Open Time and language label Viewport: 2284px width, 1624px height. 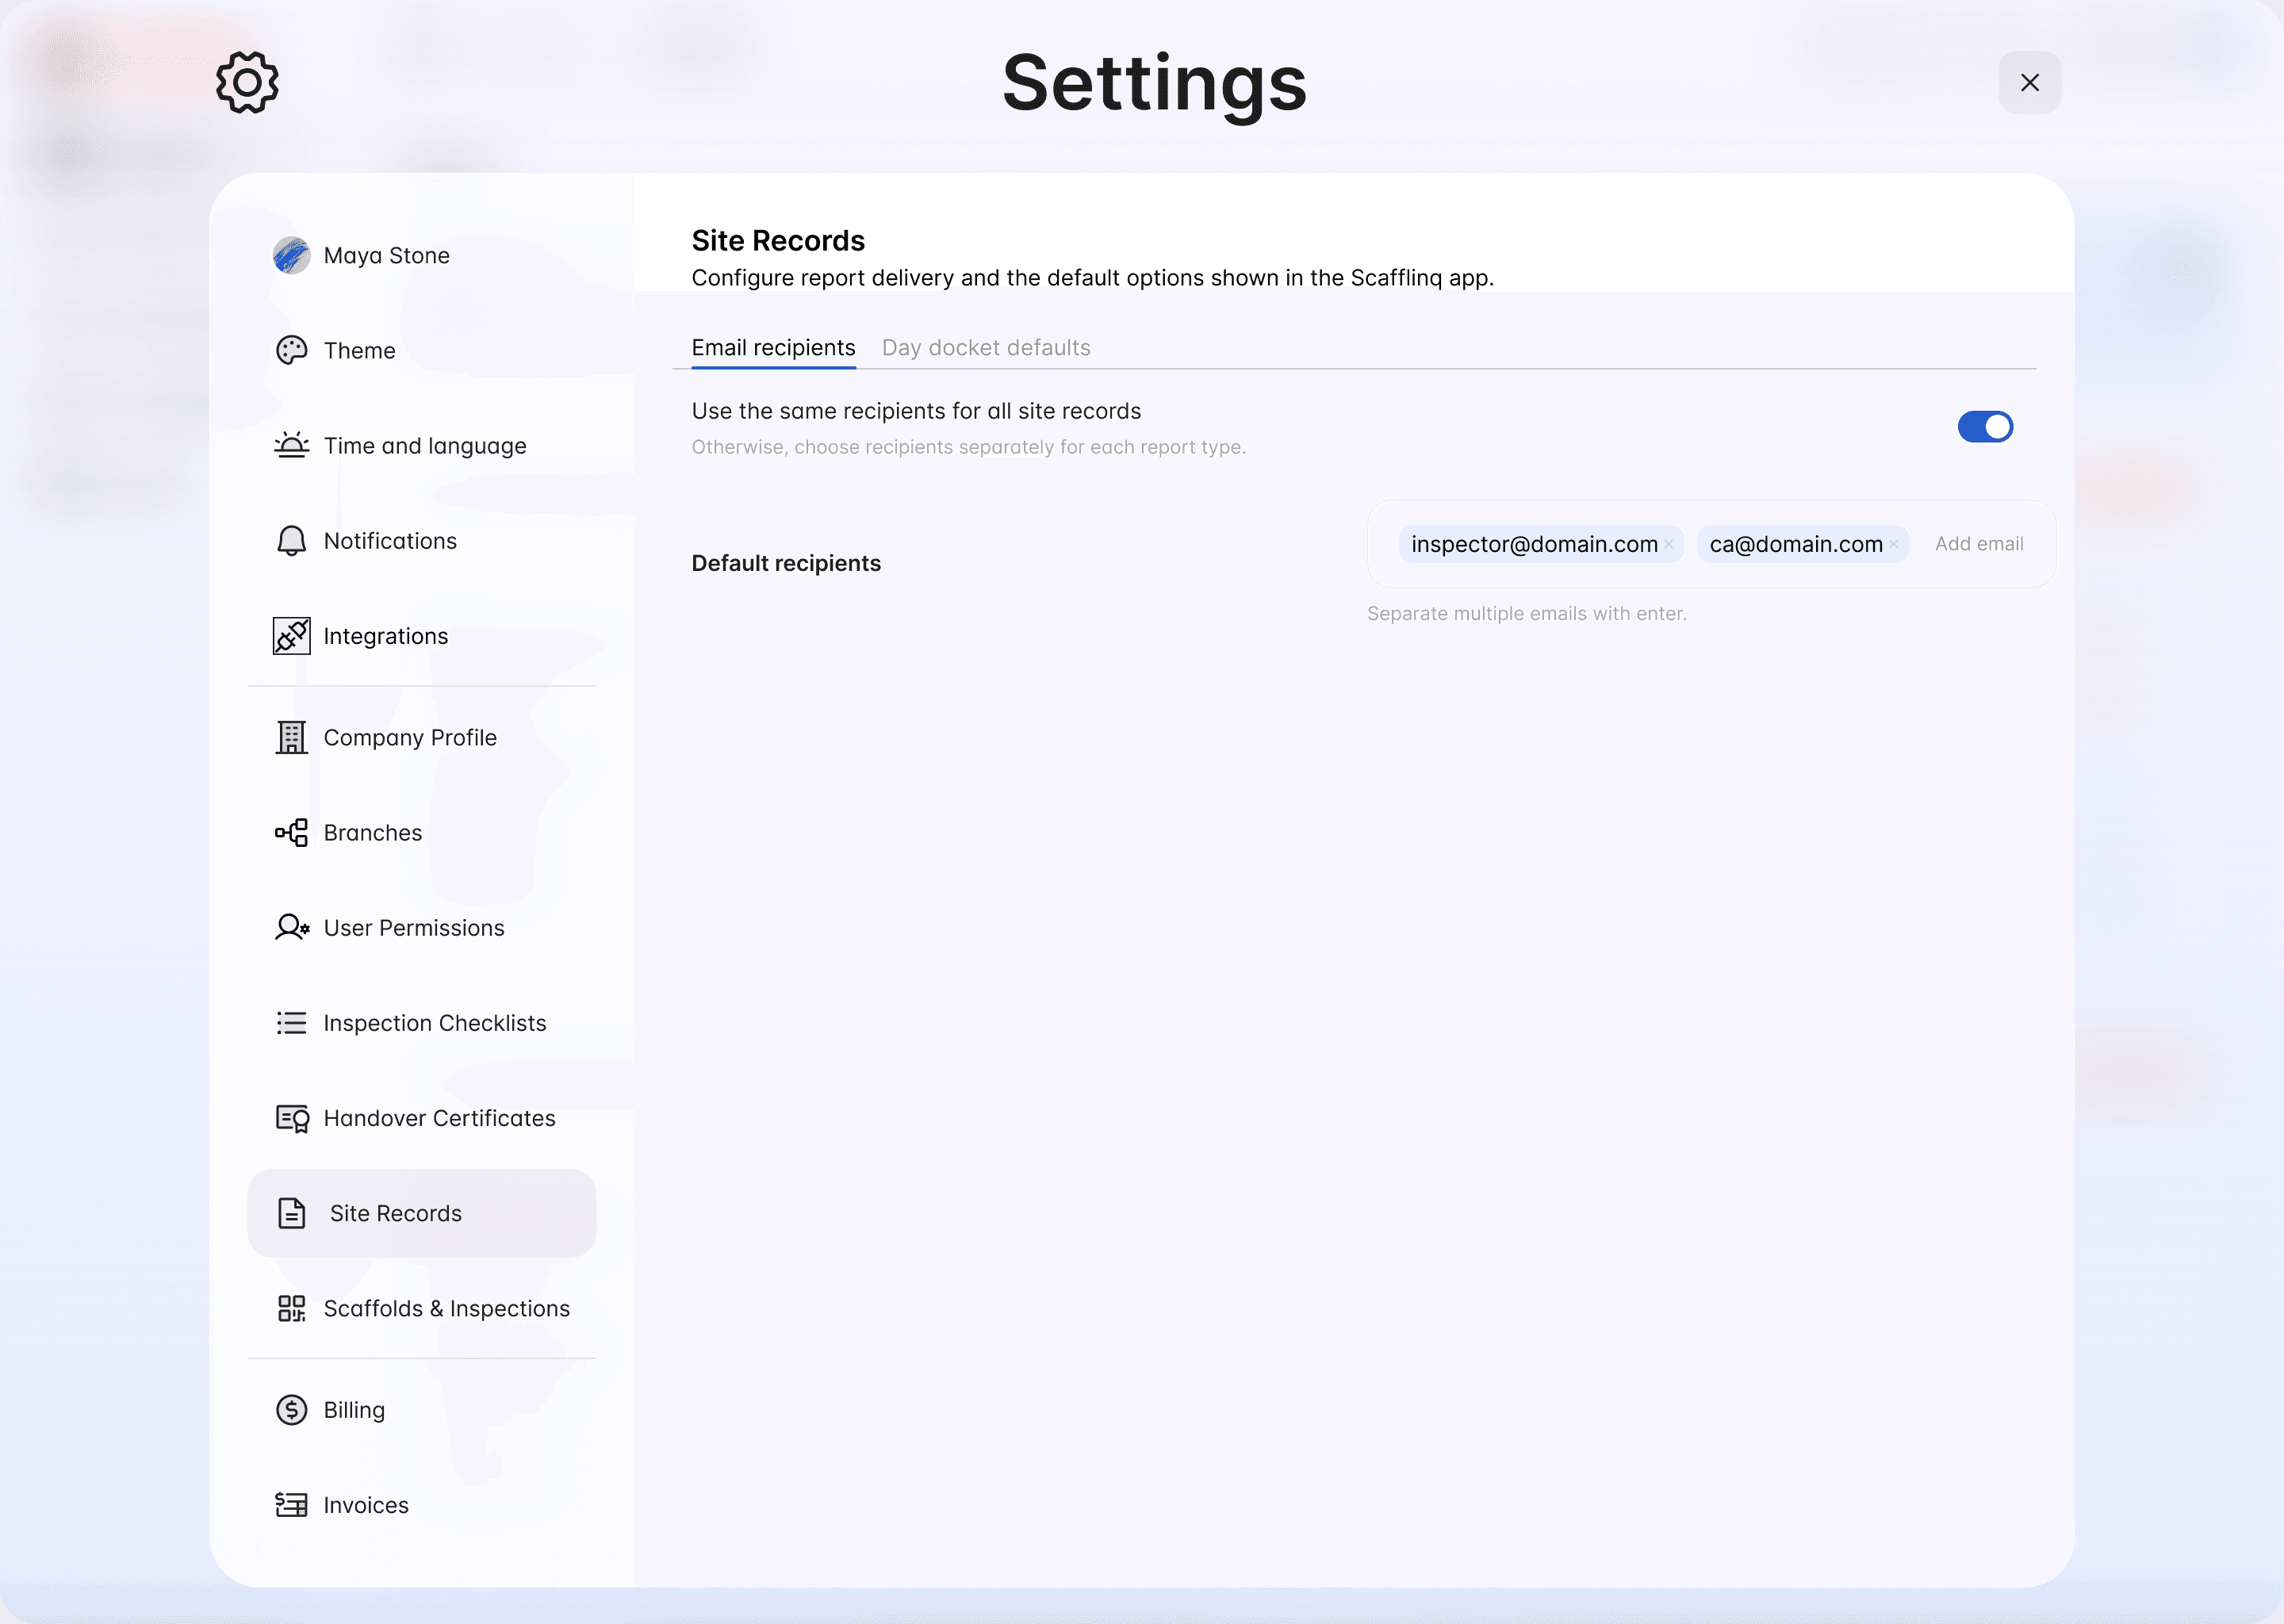tap(425, 446)
